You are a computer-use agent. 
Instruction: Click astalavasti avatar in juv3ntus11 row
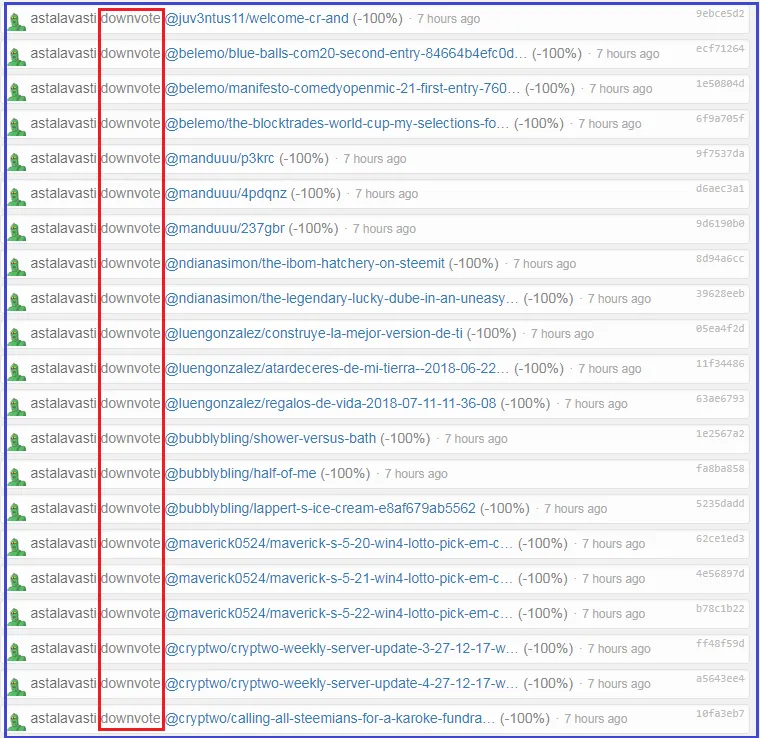click(17, 21)
